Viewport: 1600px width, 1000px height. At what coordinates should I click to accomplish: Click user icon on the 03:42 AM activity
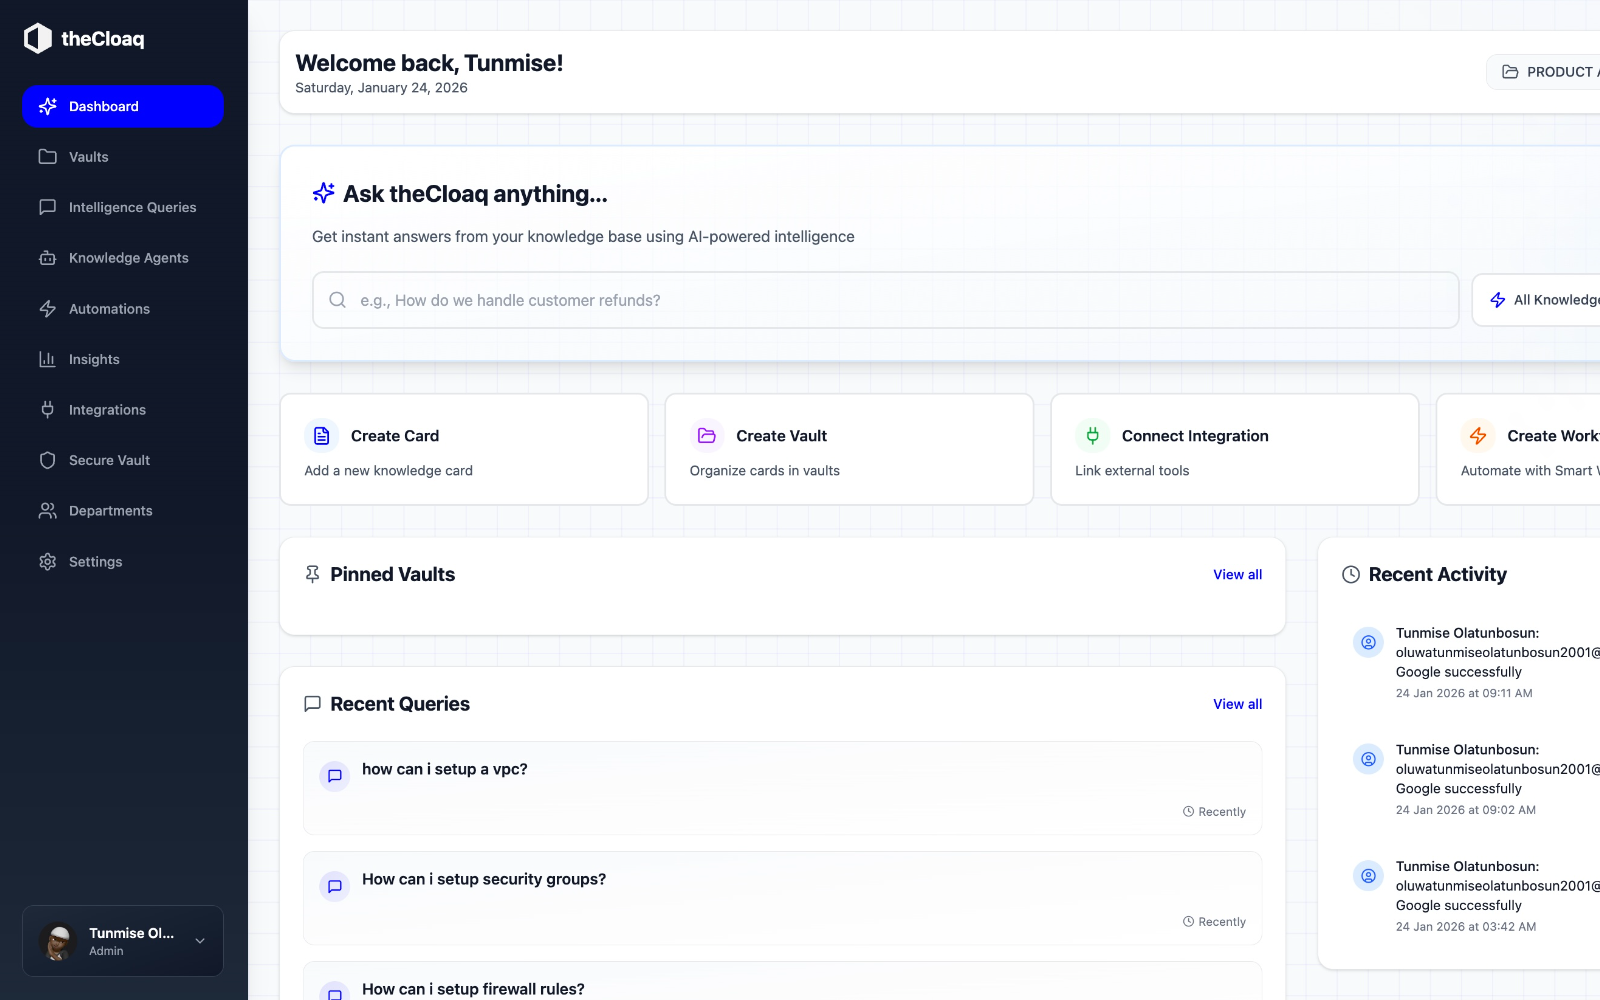click(x=1368, y=876)
